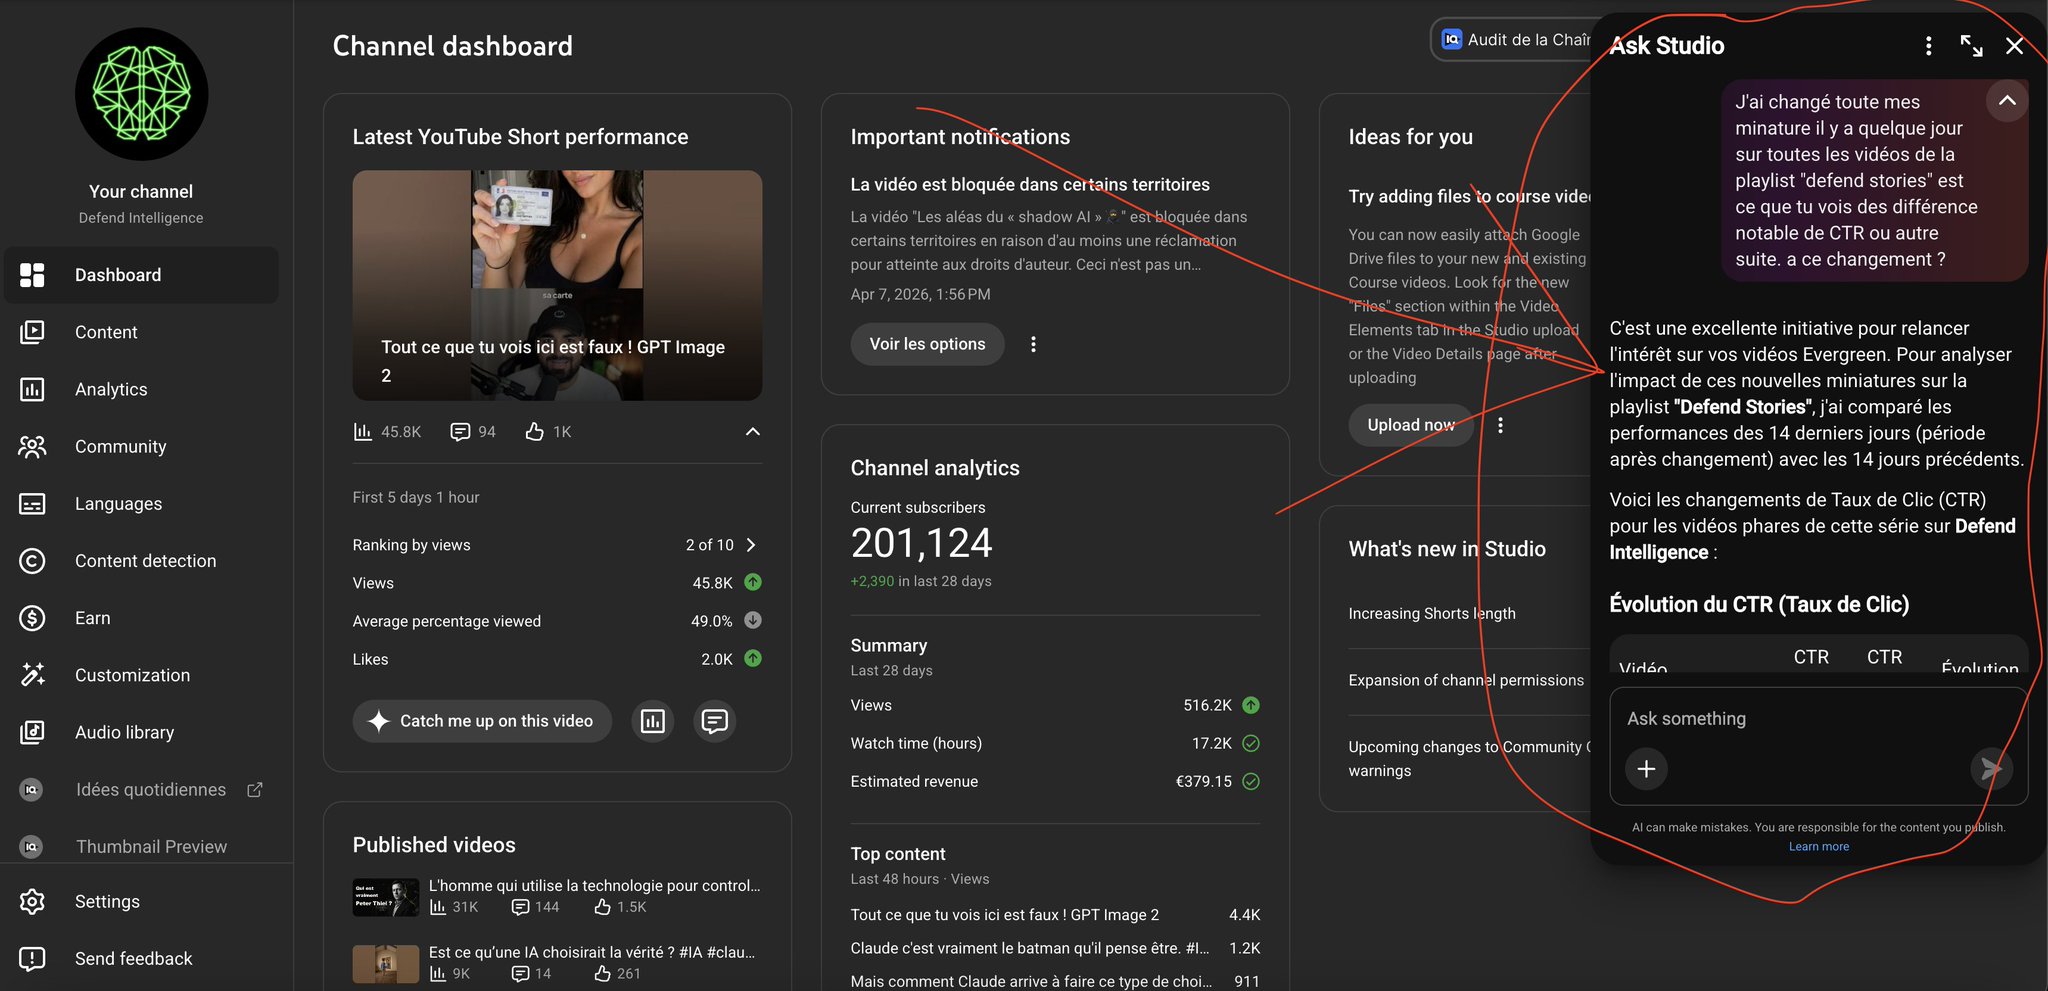Click likes icon showing 1.5K

(x=602, y=907)
